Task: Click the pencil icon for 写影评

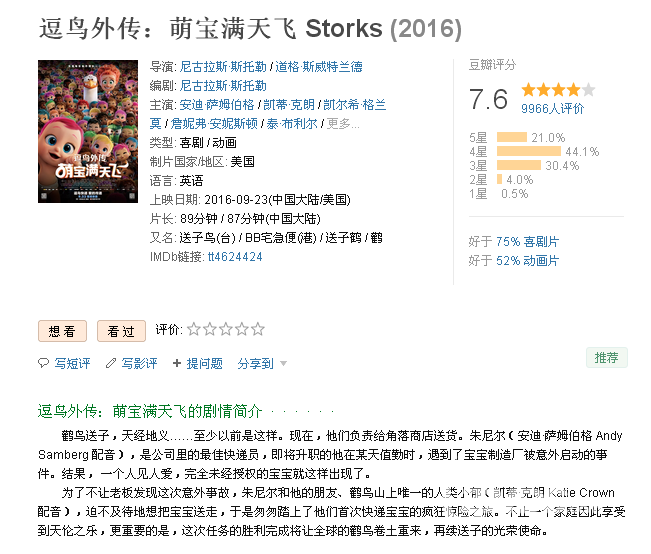Action: tap(110, 363)
